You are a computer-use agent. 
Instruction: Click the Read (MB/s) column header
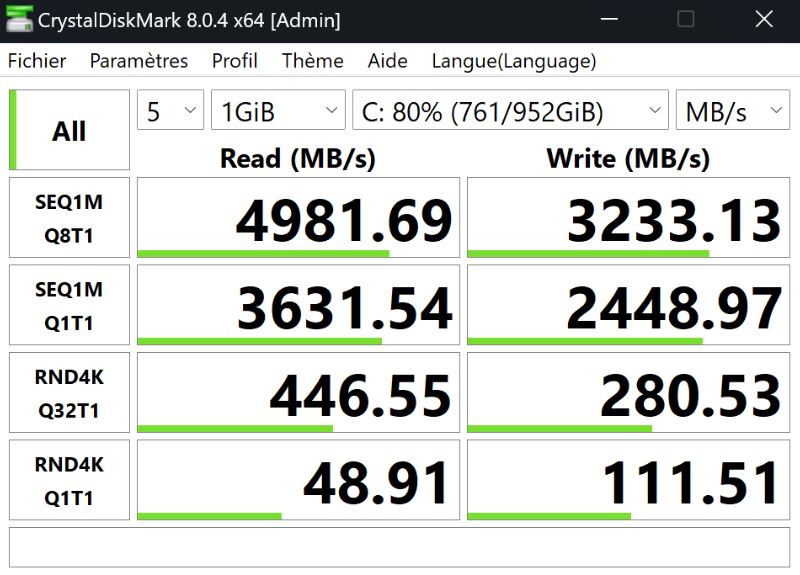[x=298, y=158]
